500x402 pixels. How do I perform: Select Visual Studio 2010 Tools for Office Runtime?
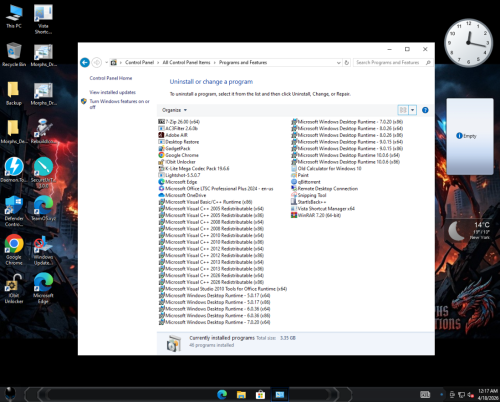coord(223,289)
